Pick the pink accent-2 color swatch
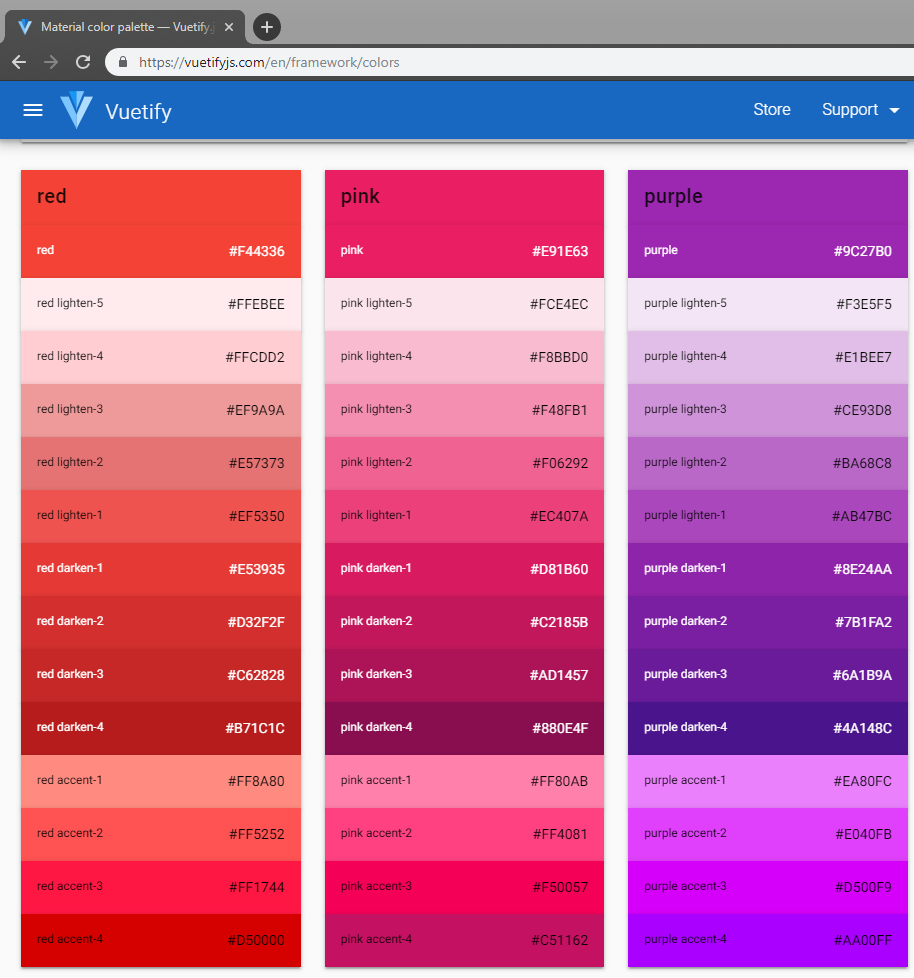Image resolution: width=914 pixels, height=978 pixels. (x=464, y=834)
